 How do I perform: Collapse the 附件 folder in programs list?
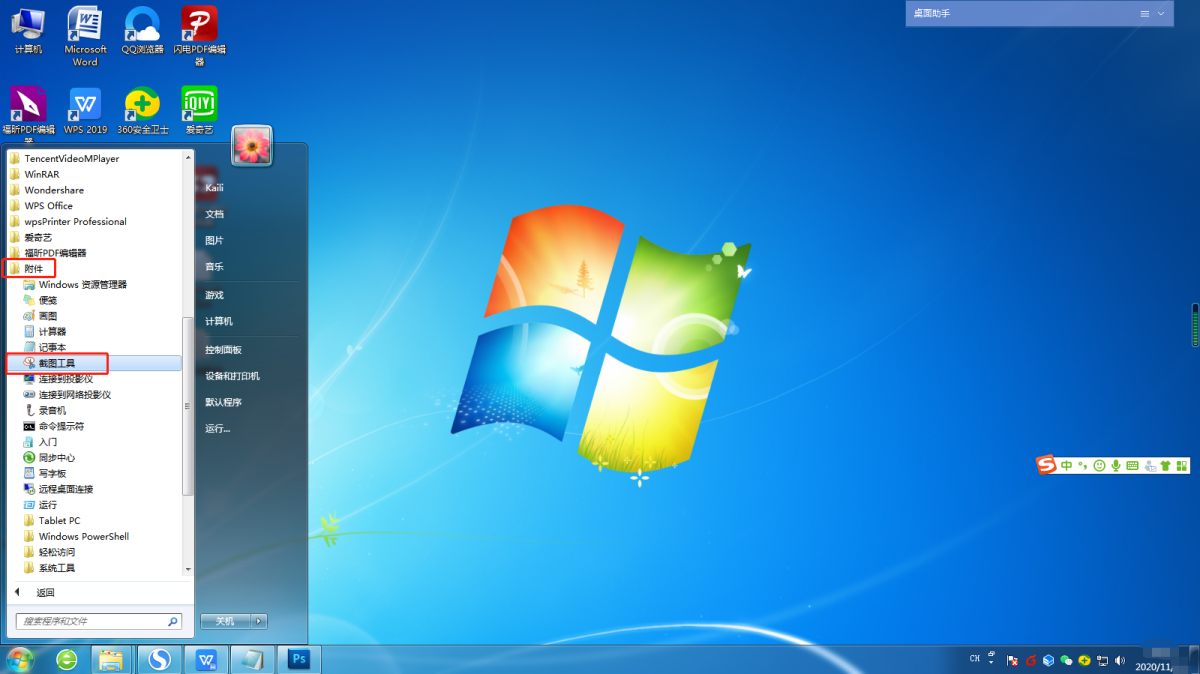(33, 269)
